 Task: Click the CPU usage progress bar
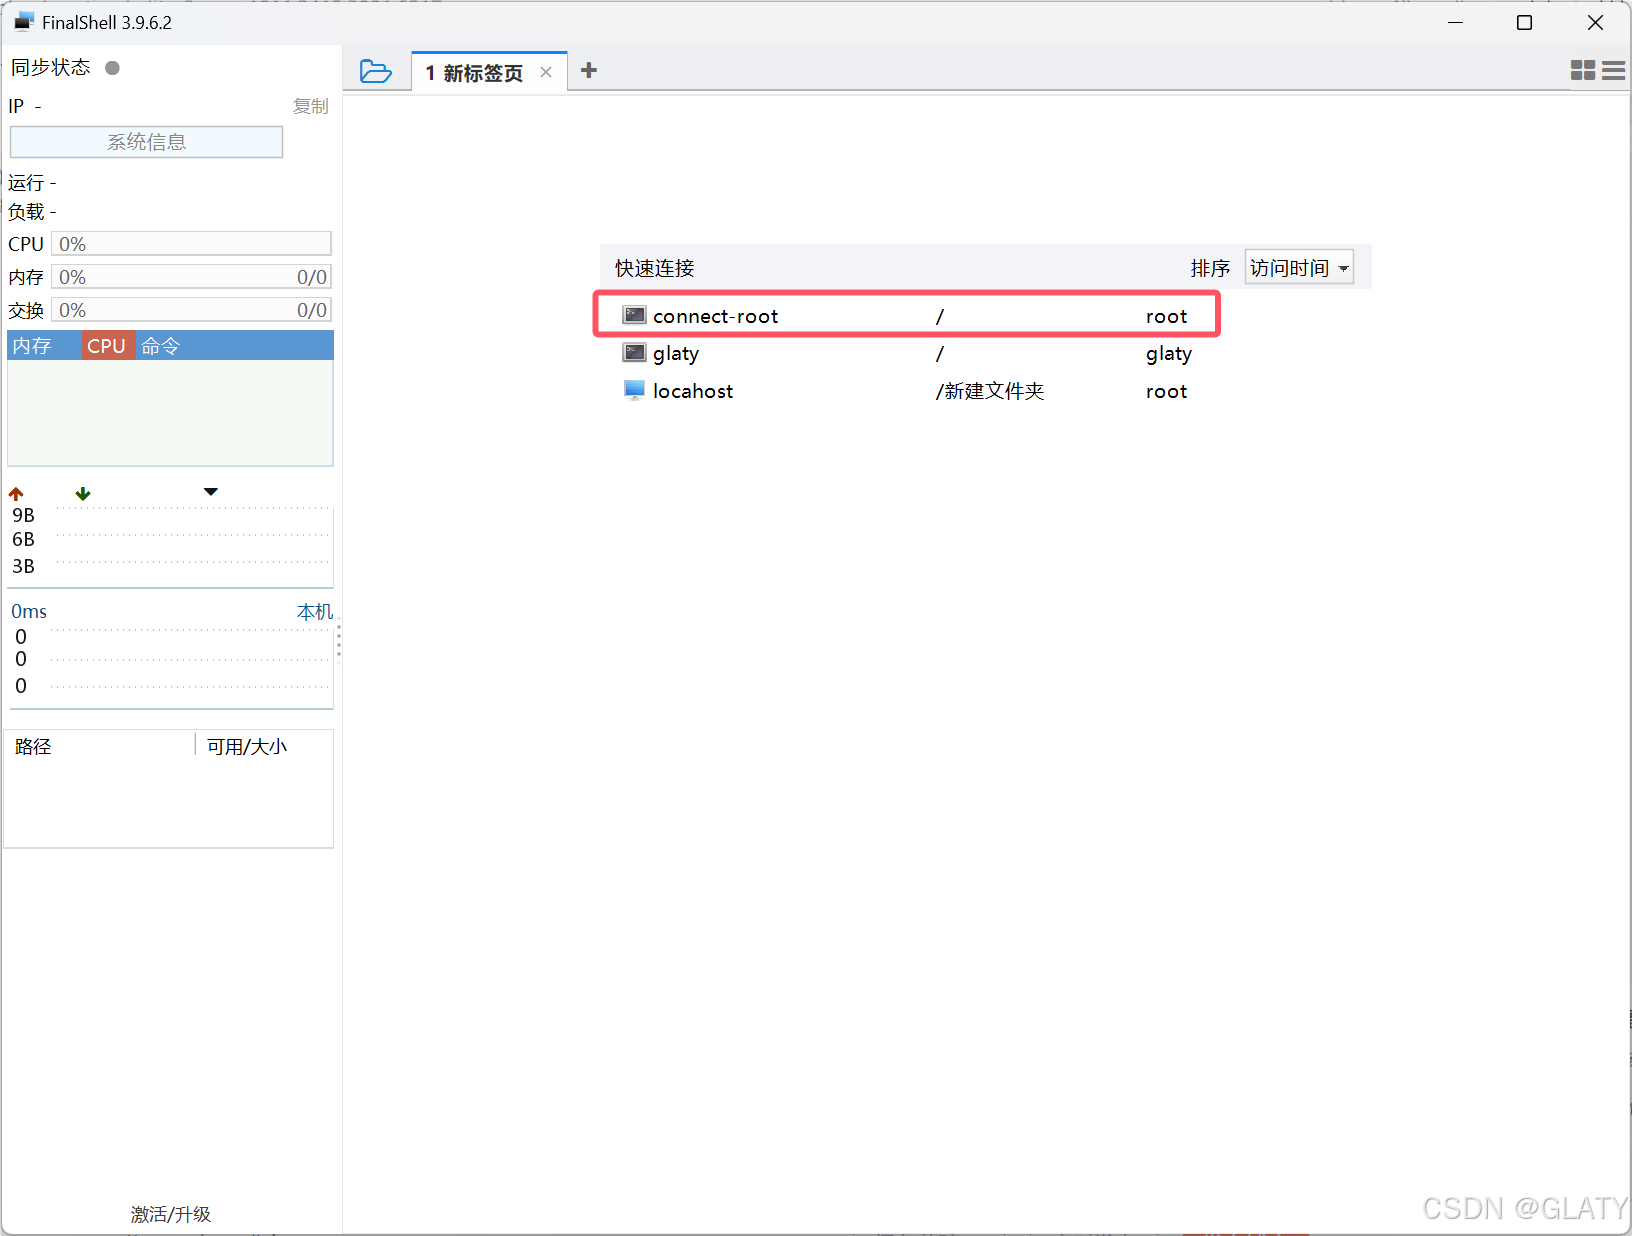pos(191,244)
